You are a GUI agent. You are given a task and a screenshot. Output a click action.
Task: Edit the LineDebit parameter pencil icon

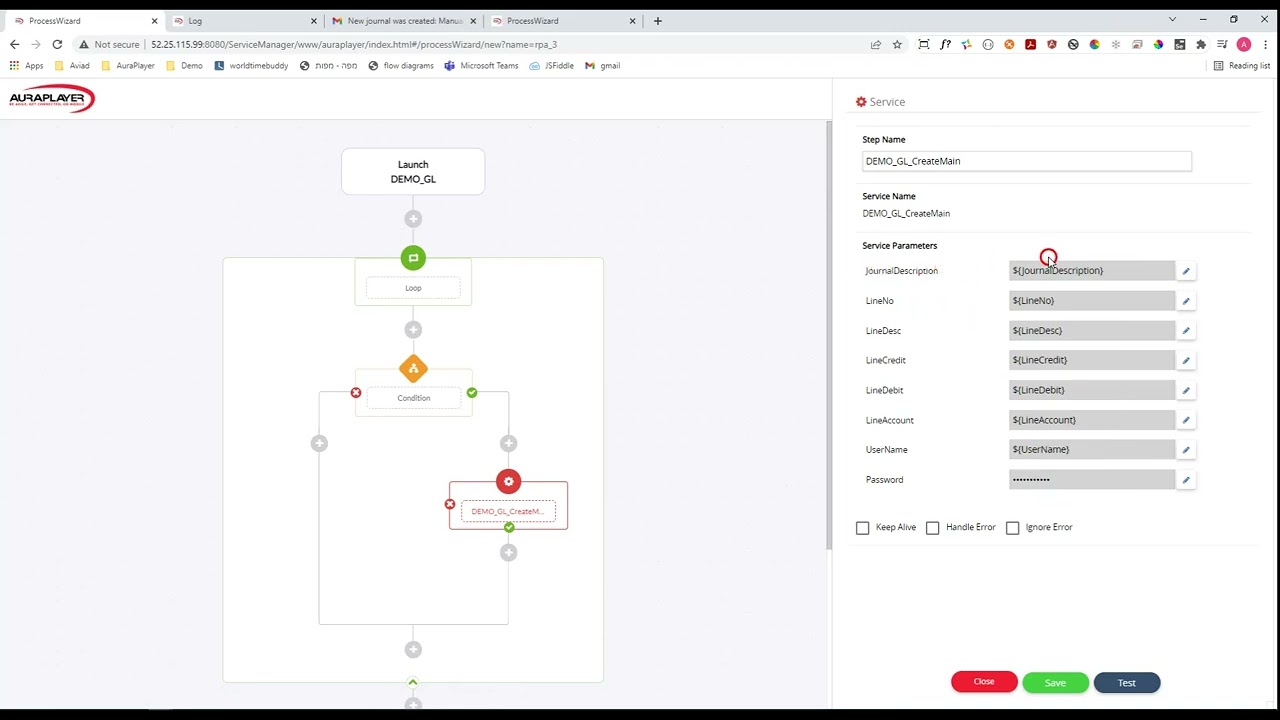click(x=1186, y=390)
